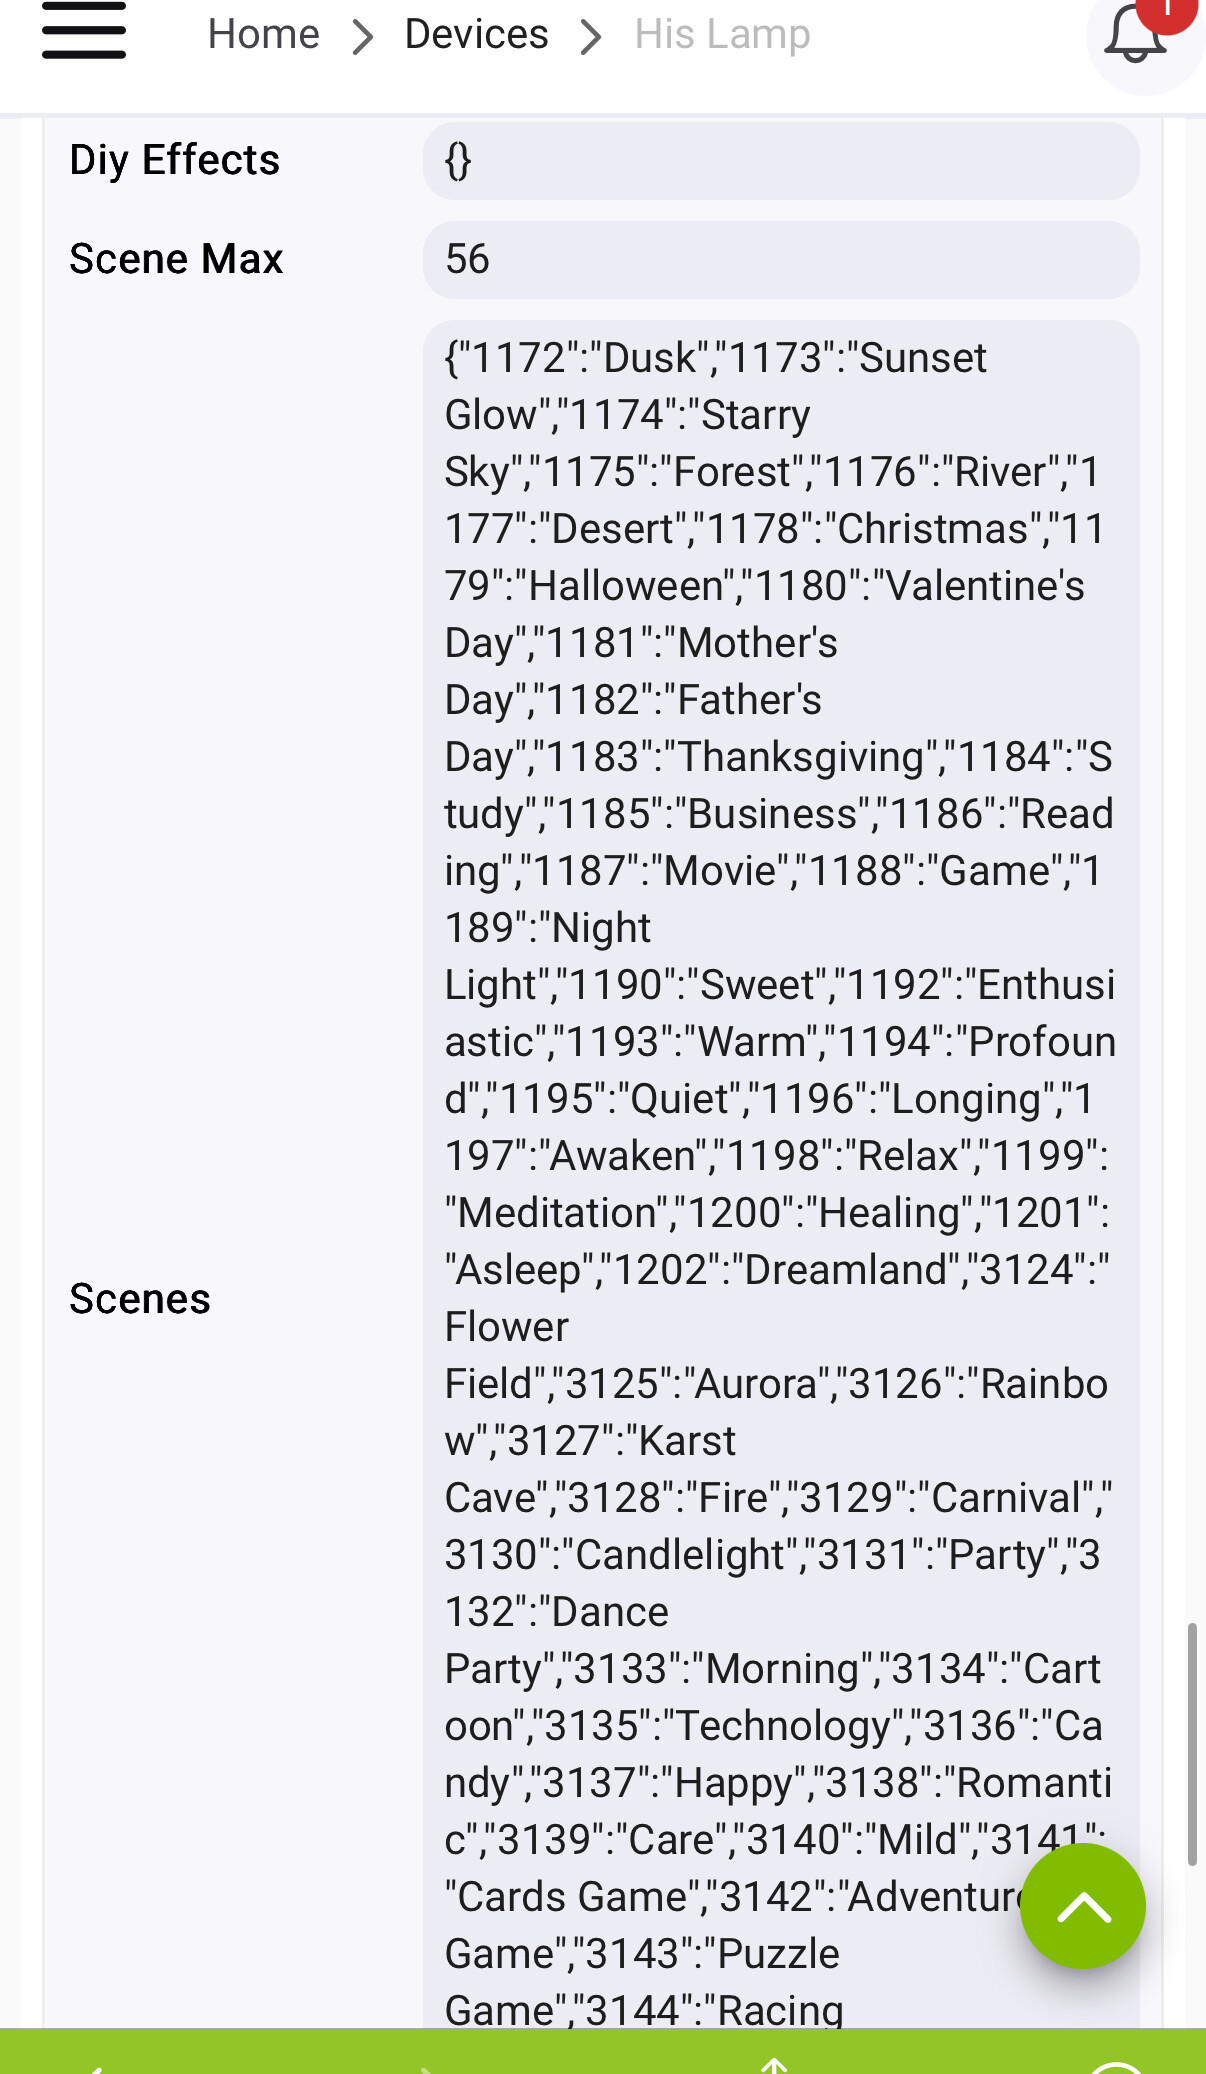Select the His Lamp breadcrumb item
The image size is (1206, 2074).
point(722,35)
